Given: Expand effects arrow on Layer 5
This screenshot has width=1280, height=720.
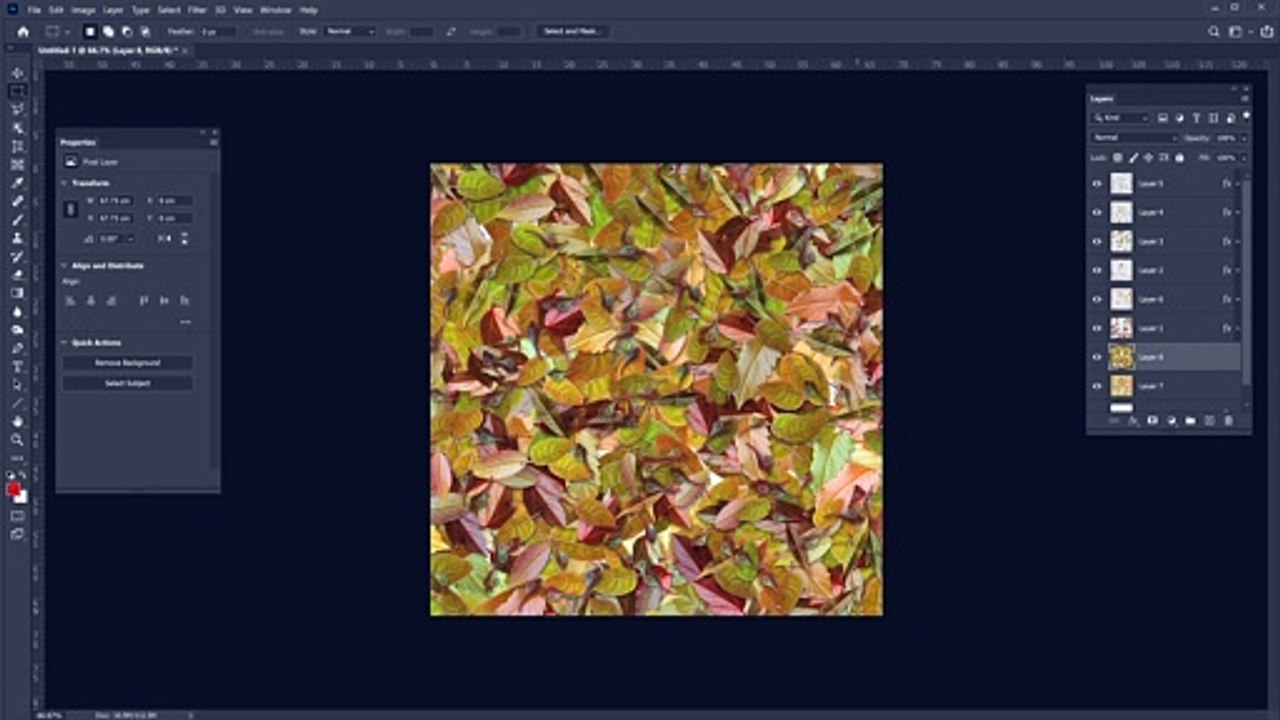Looking at the screenshot, I should pos(1239,184).
